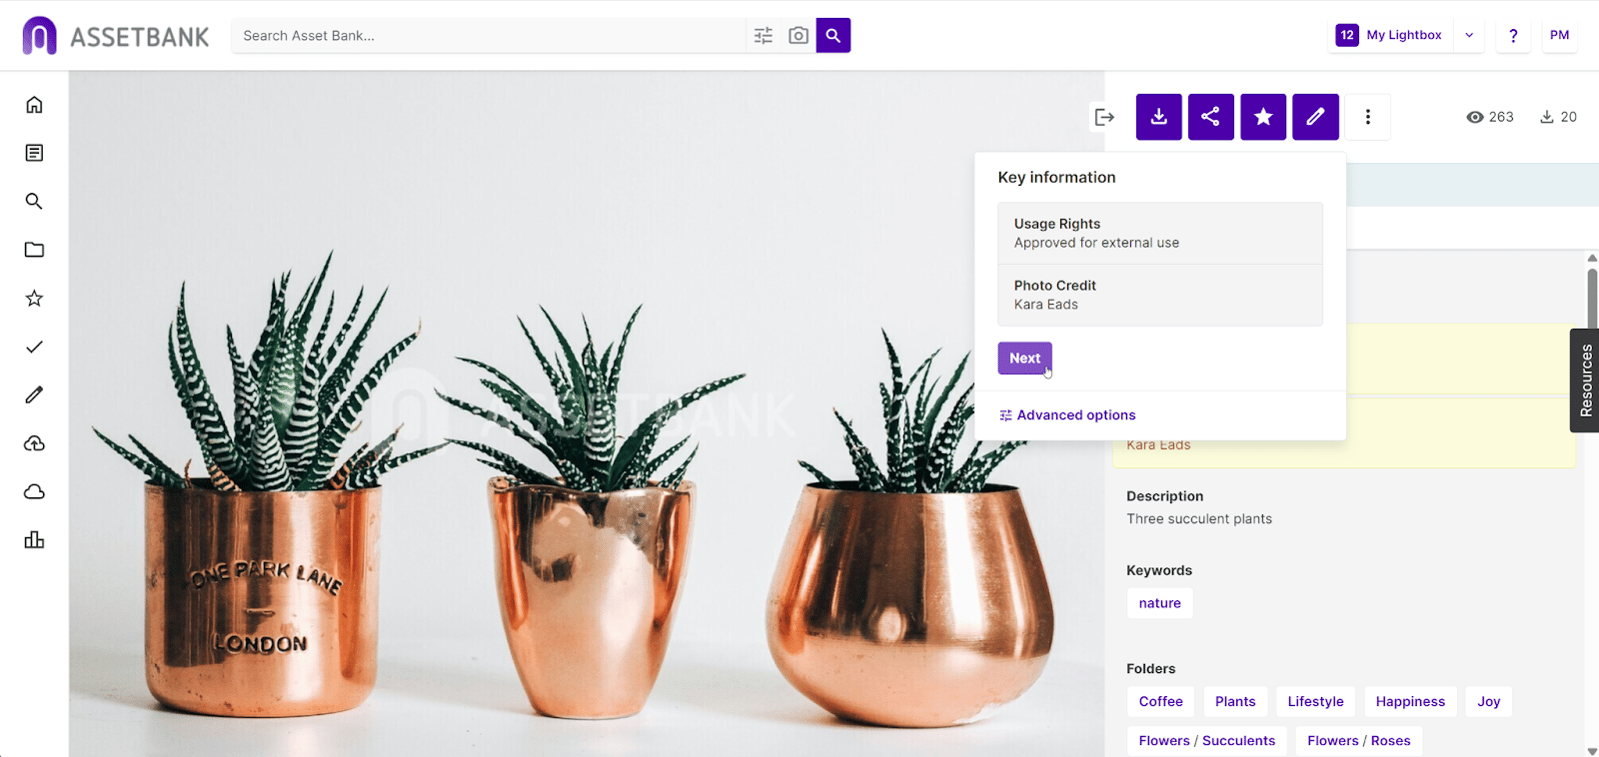This screenshot has height=757, width=1599.
Task: Select the nature keyword tag
Action: click(x=1160, y=603)
